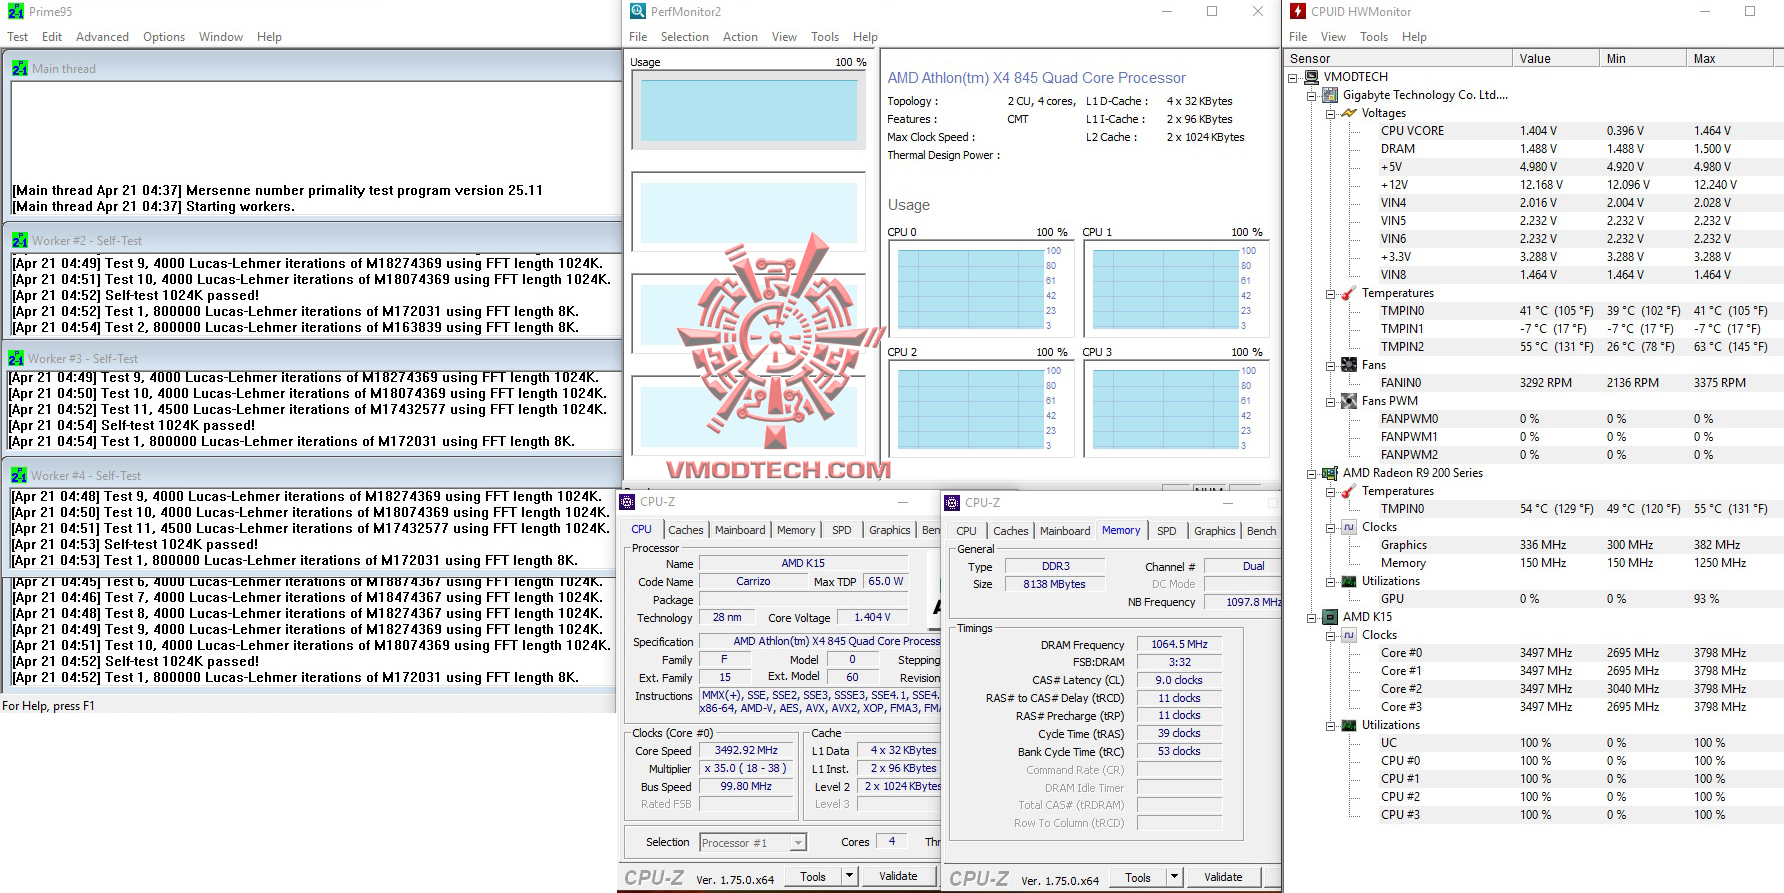This screenshot has height=893, width=1784.
Task: Collapse the AMD K15 node in HWMonitor
Action: click(x=1312, y=617)
